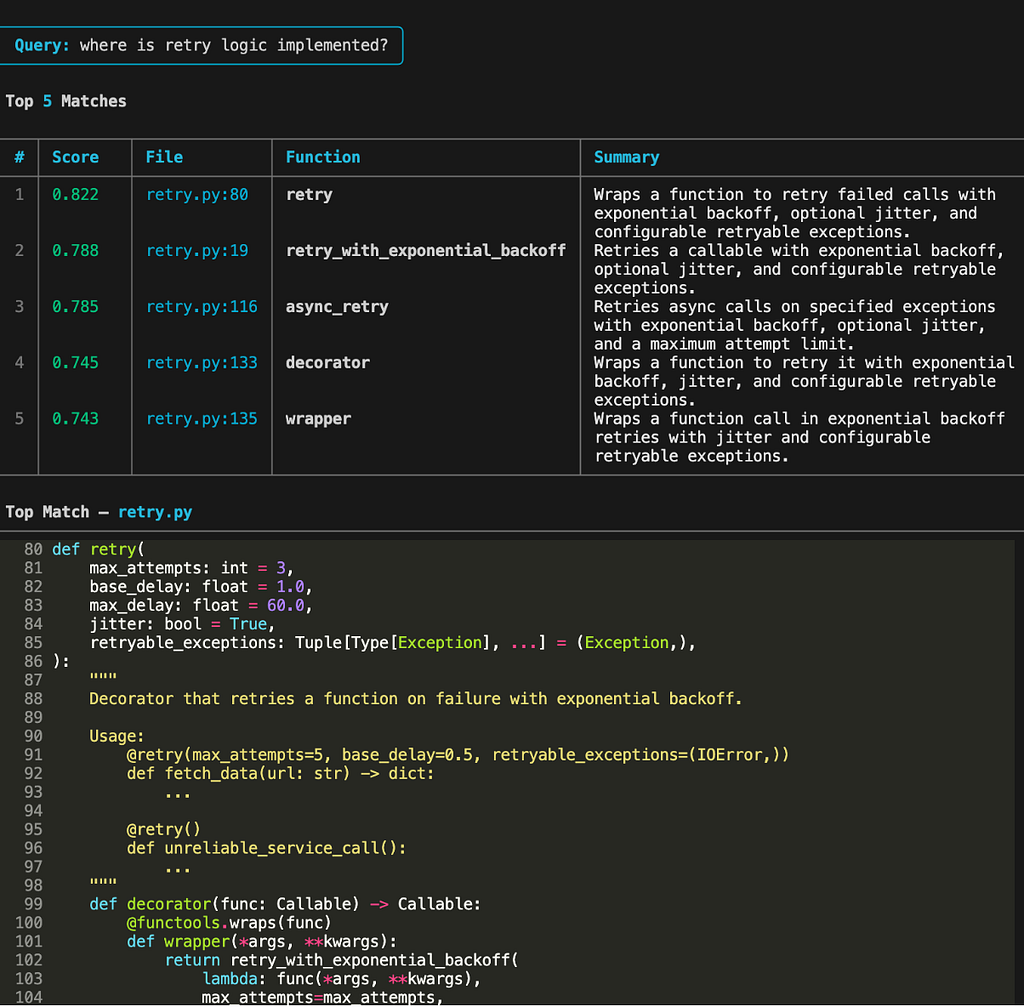Open file link retry.py:80
Screen dimensions: 1024x1007
(x=197, y=195)
